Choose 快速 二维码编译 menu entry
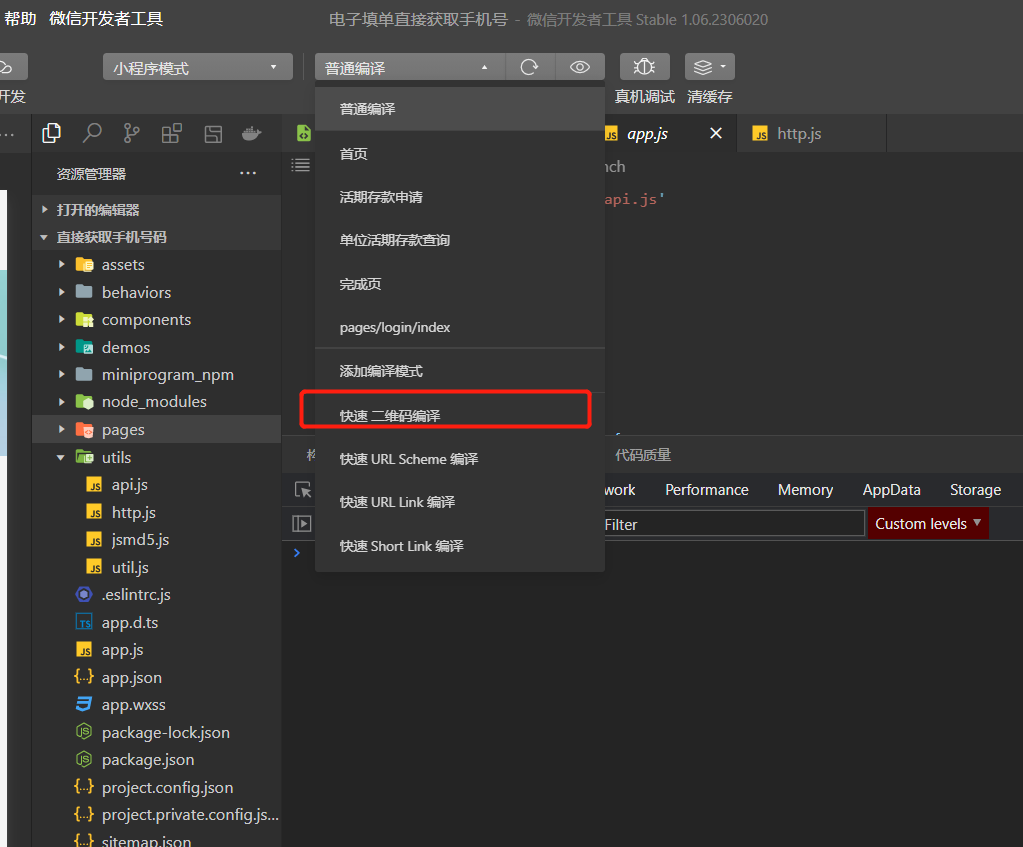 pos(460,416)
